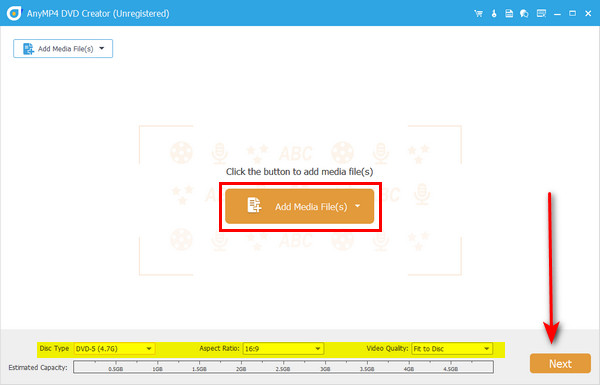600x385 pixels.
Task: Expand the arrow on orange Add Media File(s) button
Action: [357, 206]
